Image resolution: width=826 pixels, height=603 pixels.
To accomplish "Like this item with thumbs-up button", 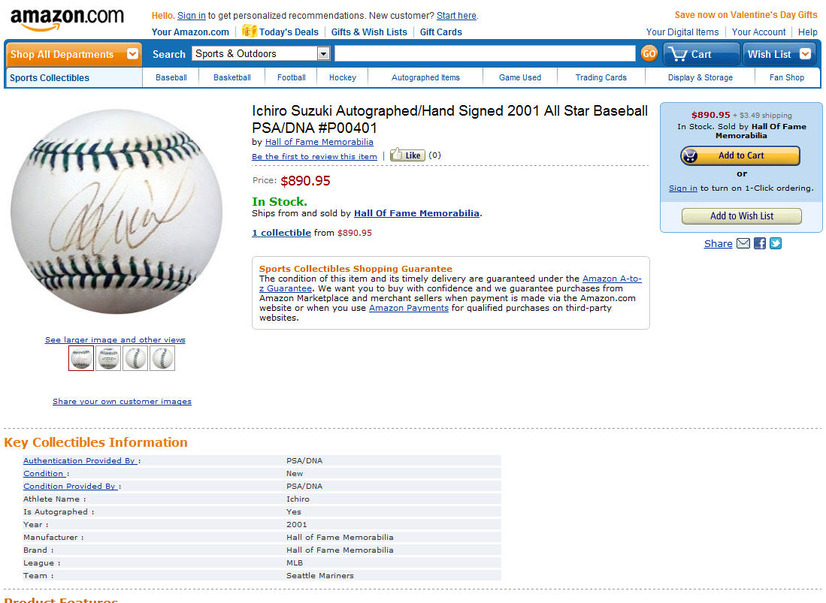I will [x=407, y=155].
